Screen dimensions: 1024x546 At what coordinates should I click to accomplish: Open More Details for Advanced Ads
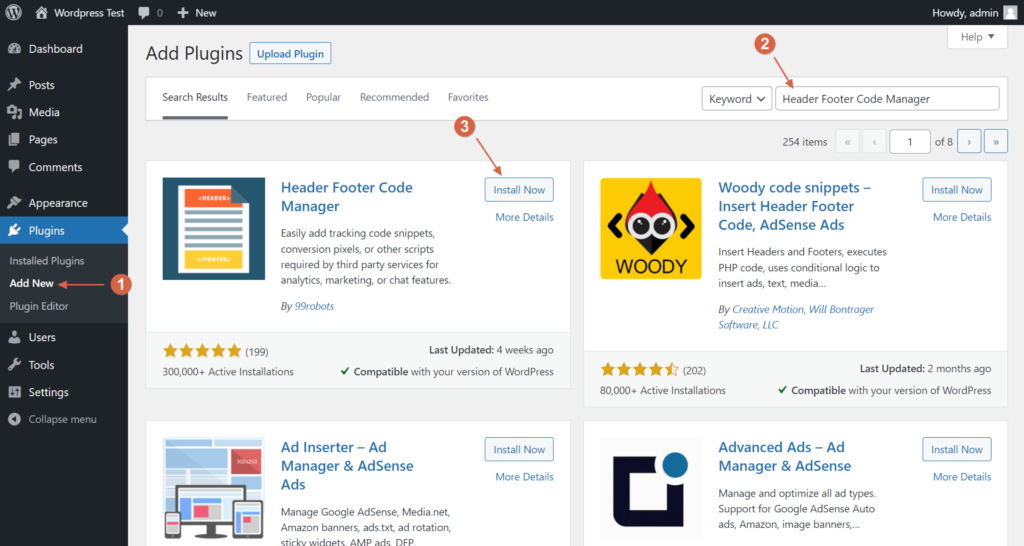pos(961,477)
